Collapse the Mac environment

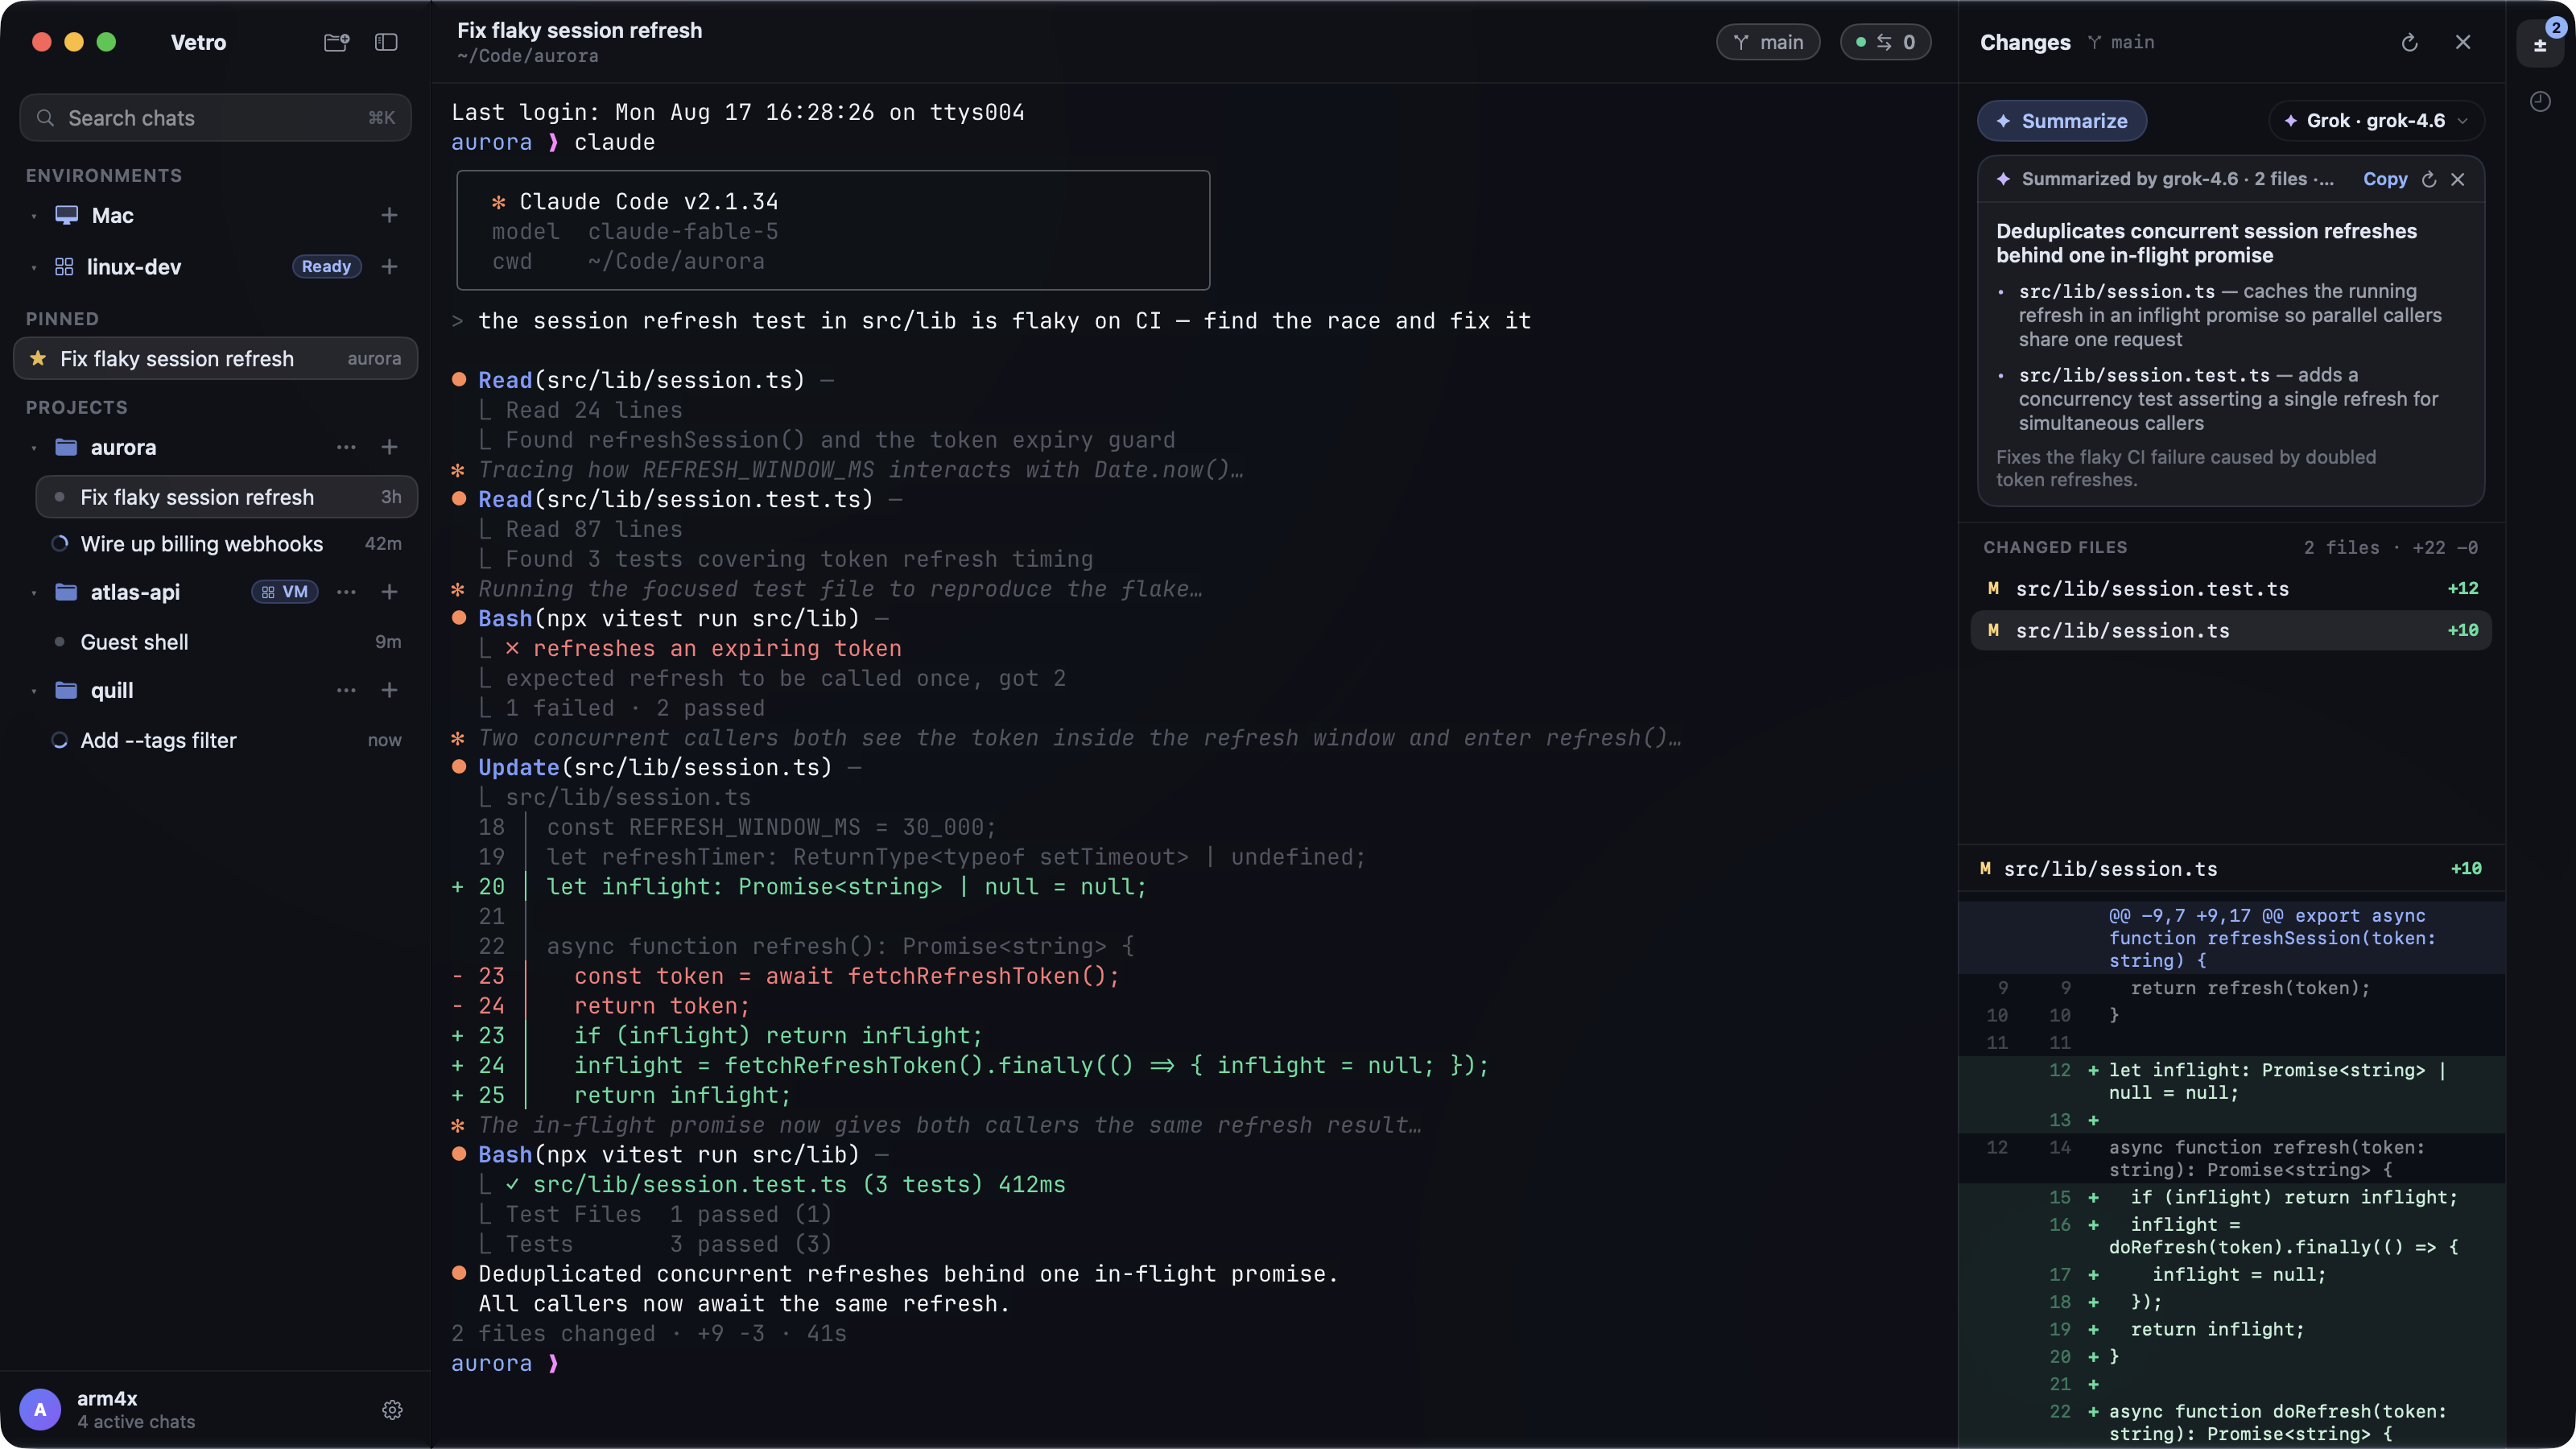pyautogui.click(x=34, y=216)
